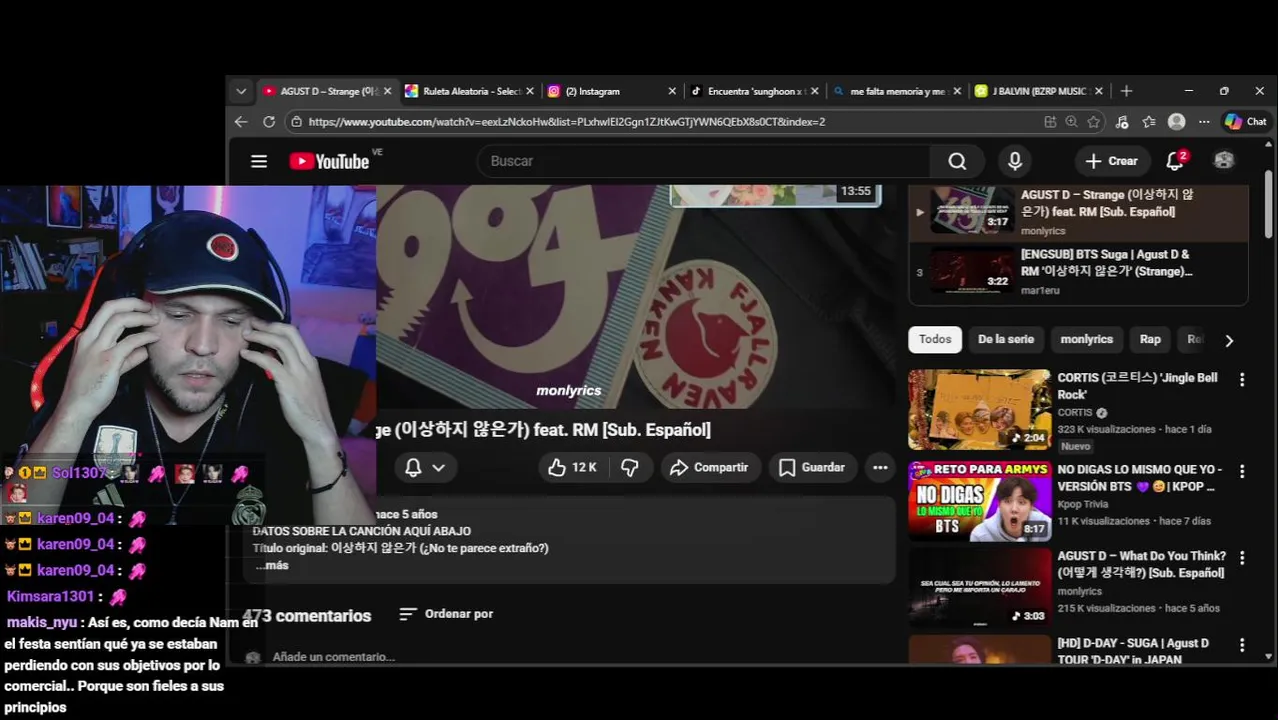Screen dimensions: 1278x720
Task: Click the zoom magnifier icon in address bar
Action: point(1071,121)
